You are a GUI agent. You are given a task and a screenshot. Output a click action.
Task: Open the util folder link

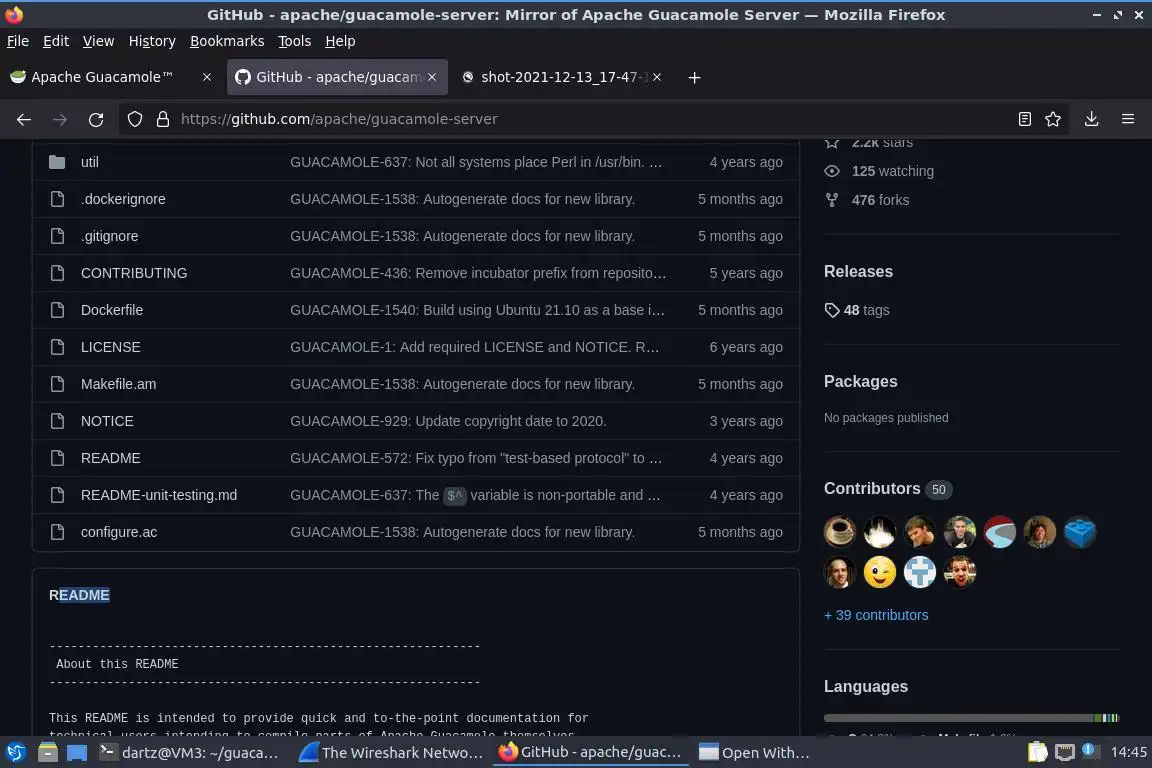coord(90,162)
